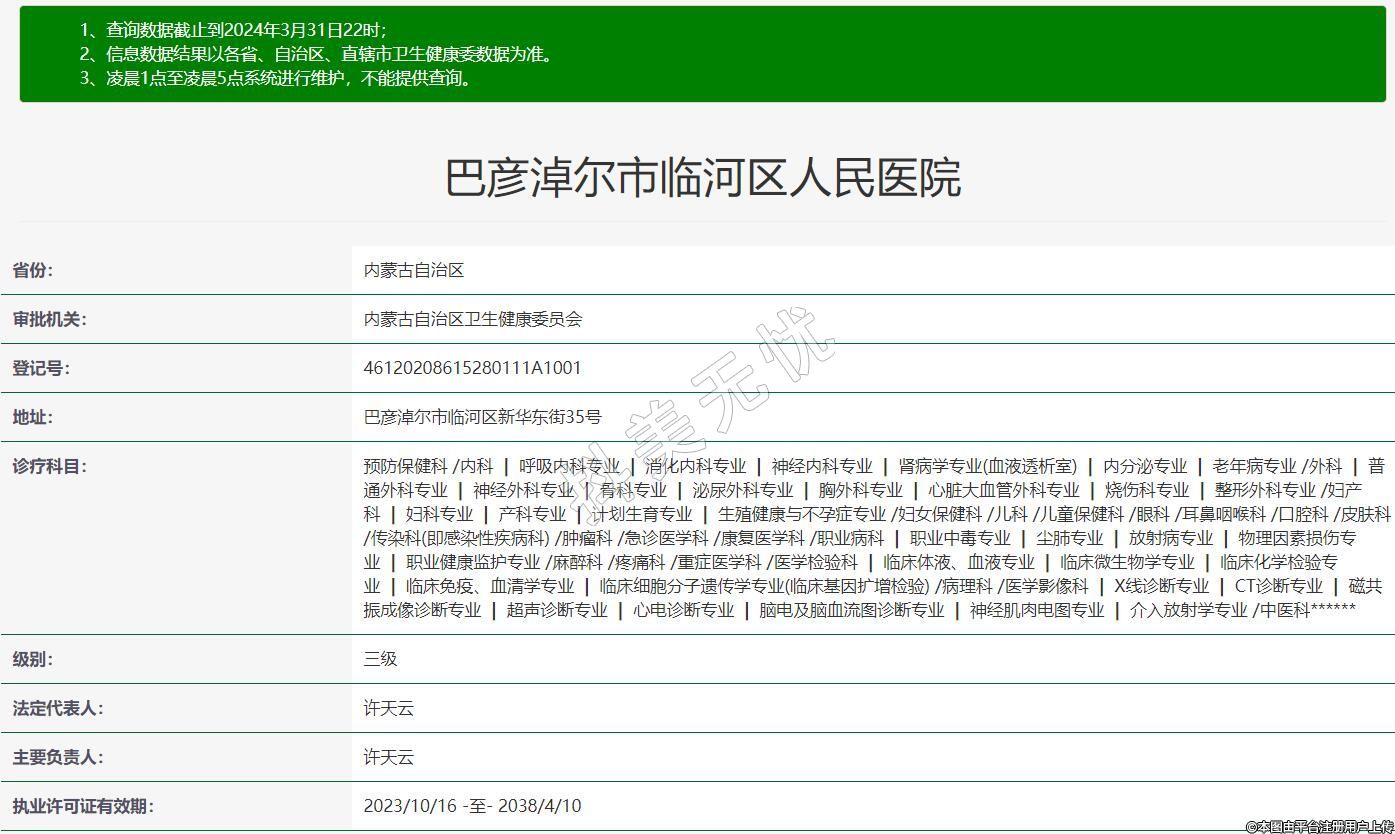
Task: Click the 法定代表人 row label
Action: pyautogui.click(x=57, y=708)
